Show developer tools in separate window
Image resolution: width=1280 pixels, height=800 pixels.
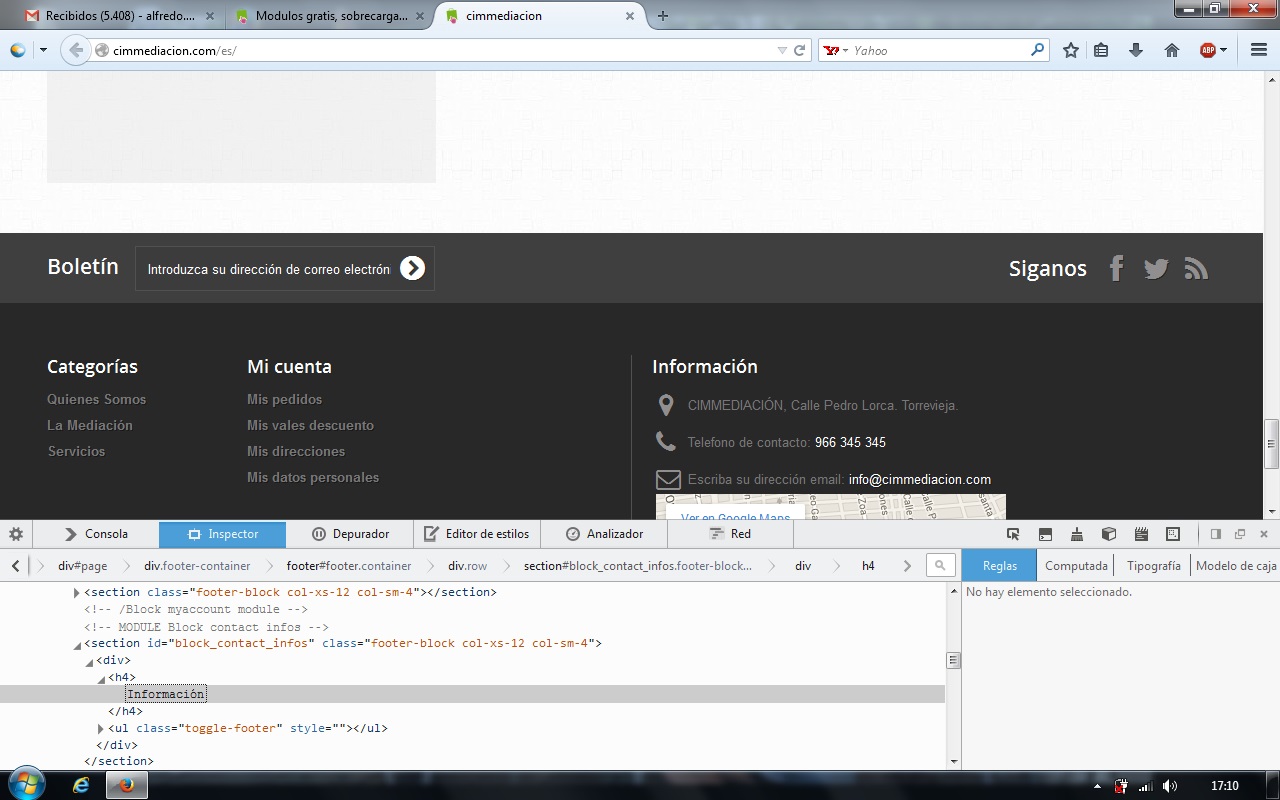[x=1240, y=534]
